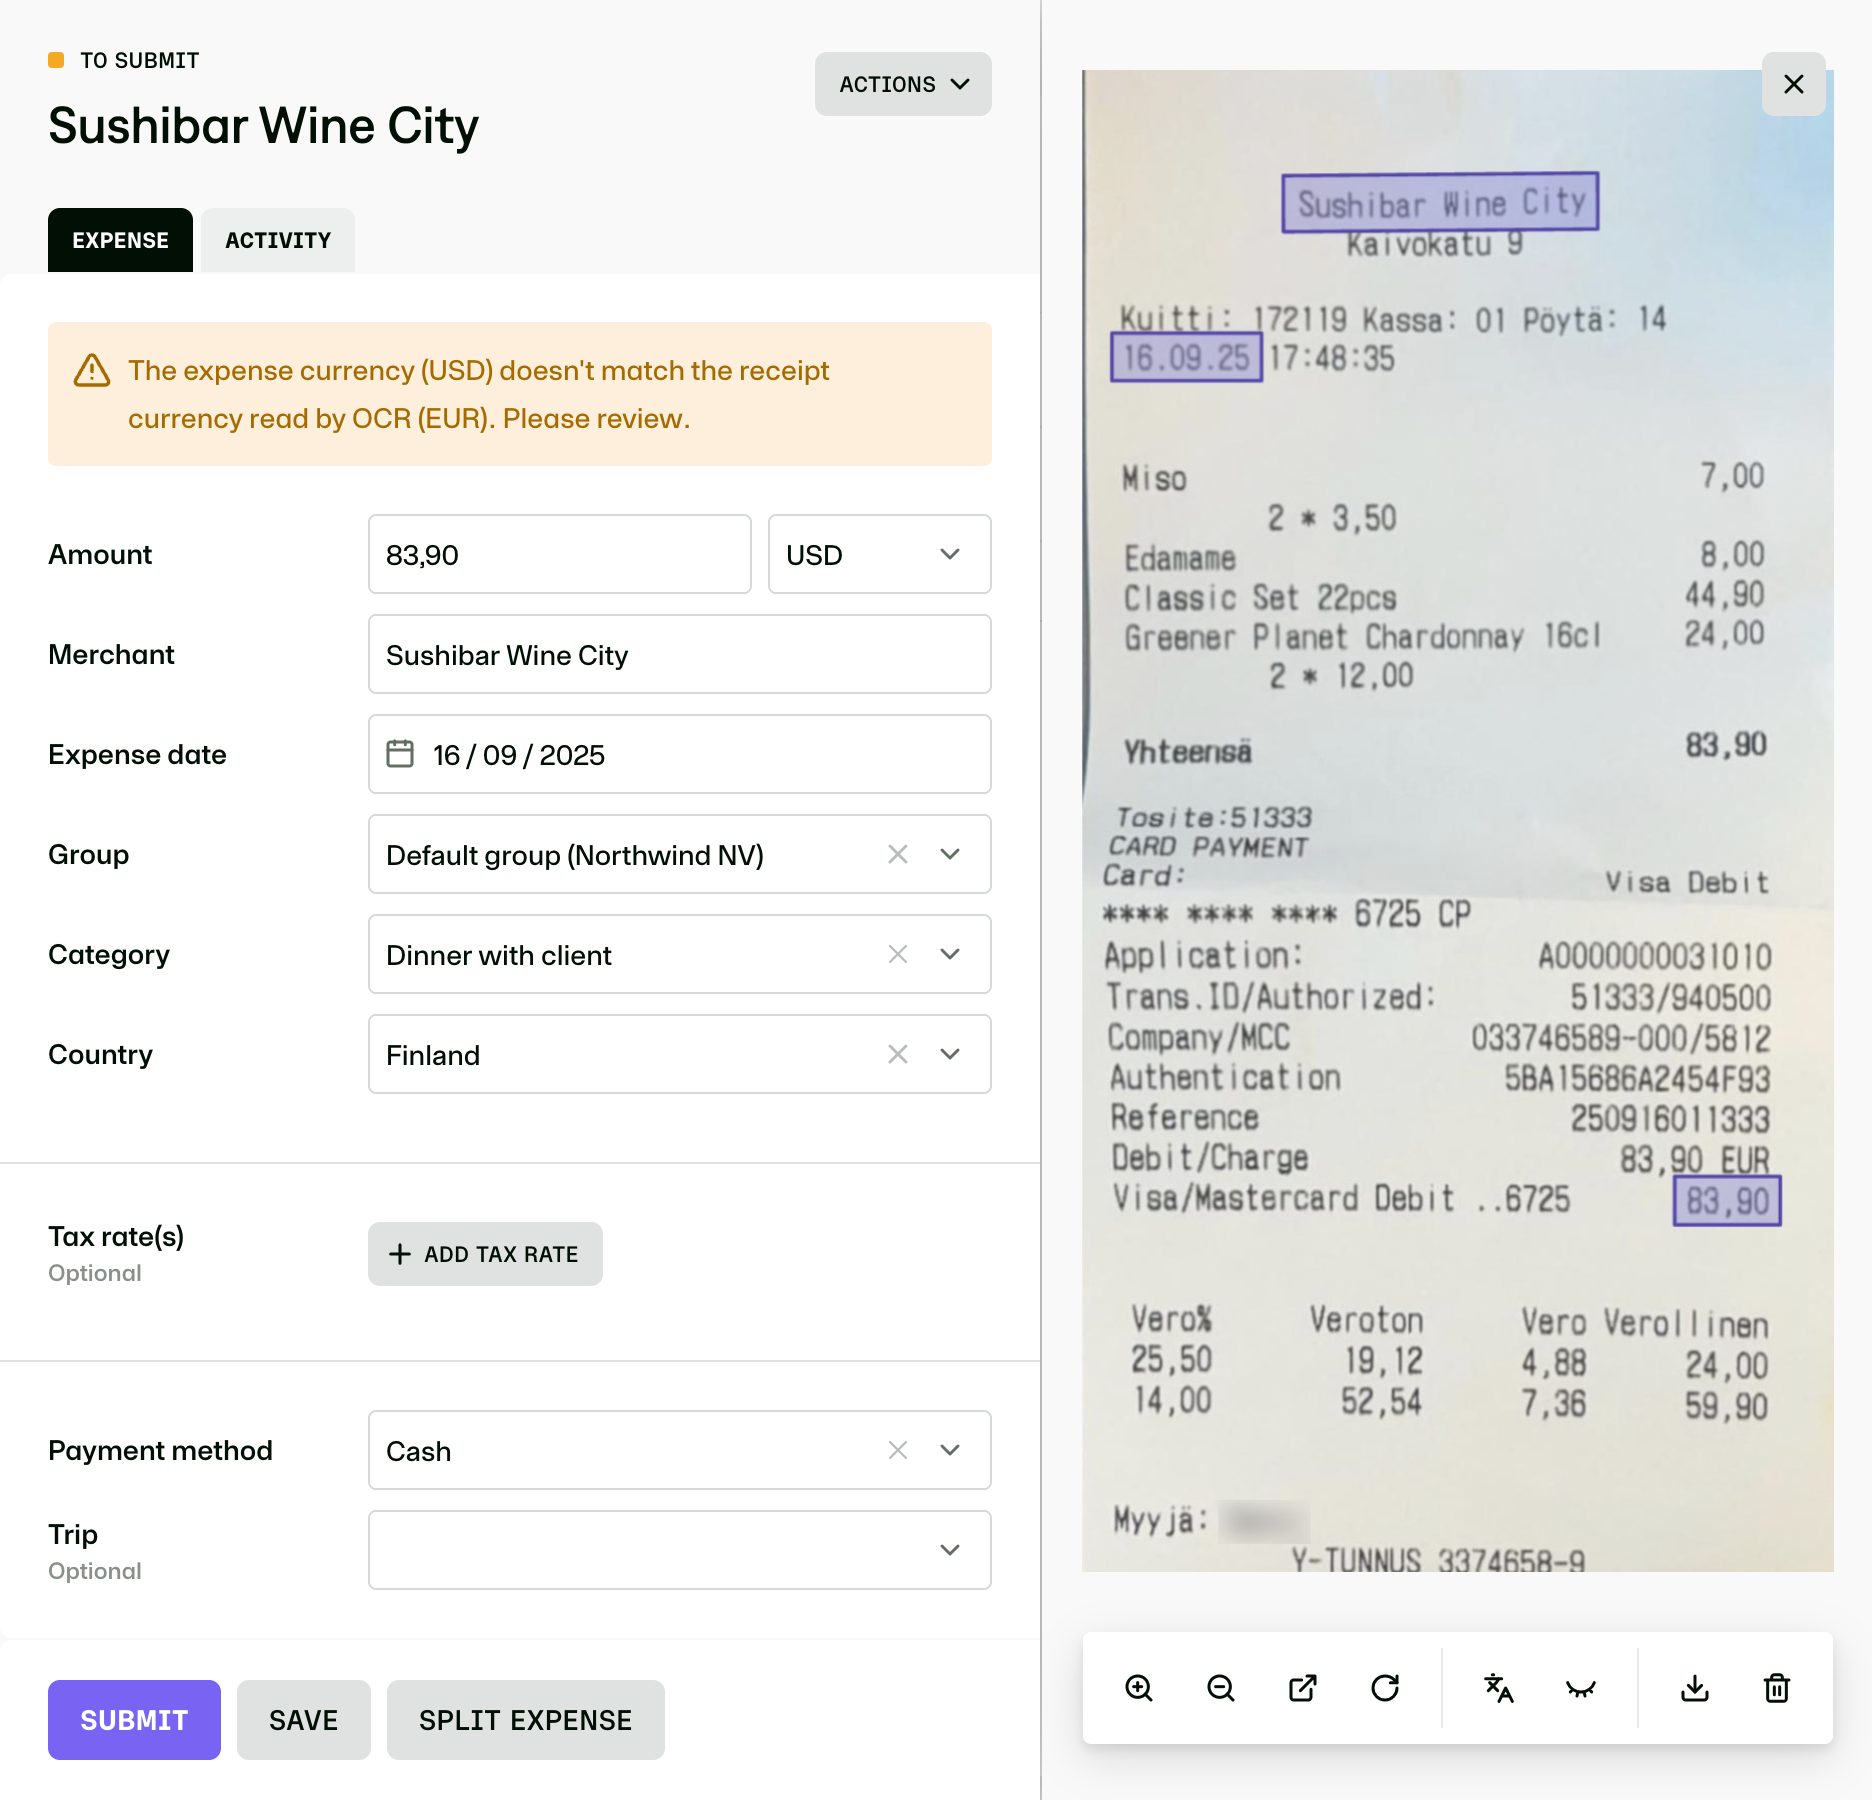Click the highlighted merchant name on receipt
1872x1800 pixels.
point(1440,202)
